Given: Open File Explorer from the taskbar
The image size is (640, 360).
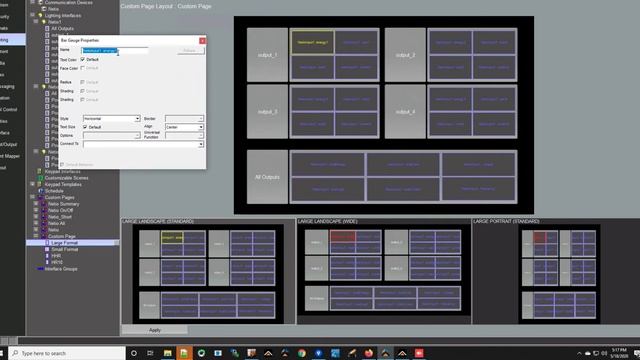Looking at the screenshot, I should tap(167, 353).
